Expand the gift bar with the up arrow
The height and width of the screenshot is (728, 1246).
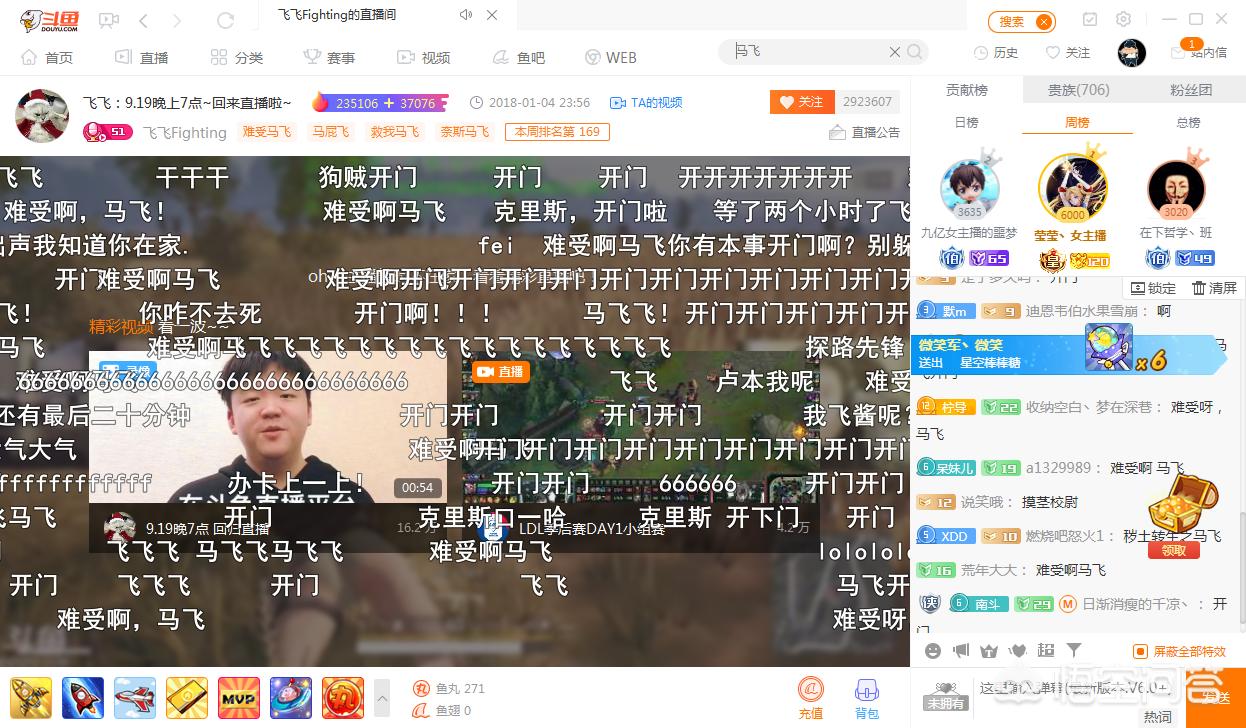[x=382, y=698]
